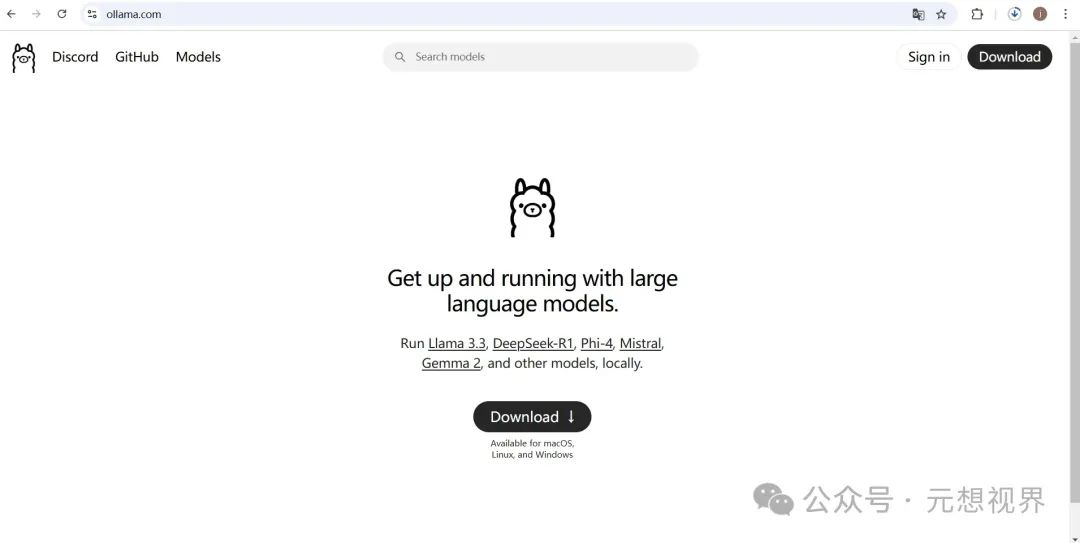Open the browser three-dot menu
The image size is (1080, 543).
click(1066, 14)
